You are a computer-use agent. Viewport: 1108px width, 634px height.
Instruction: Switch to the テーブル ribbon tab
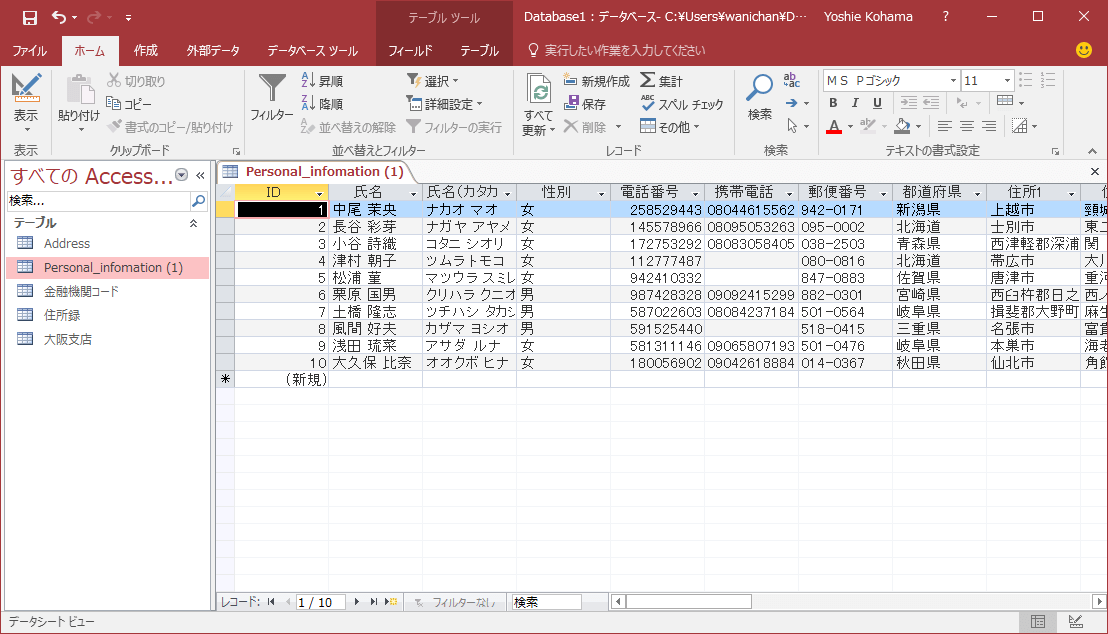point(480,50)
